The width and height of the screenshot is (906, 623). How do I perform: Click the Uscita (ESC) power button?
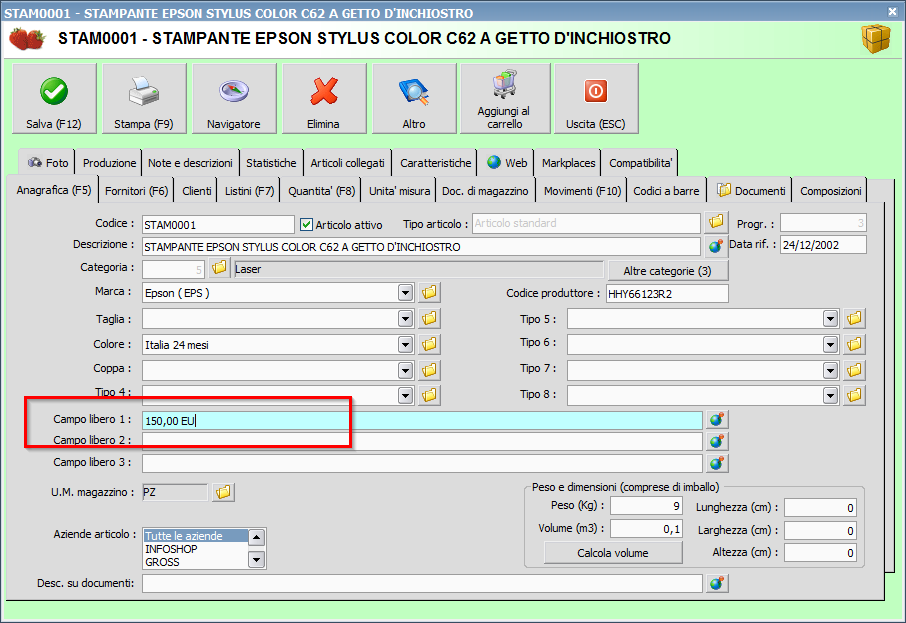click(596, 99)
